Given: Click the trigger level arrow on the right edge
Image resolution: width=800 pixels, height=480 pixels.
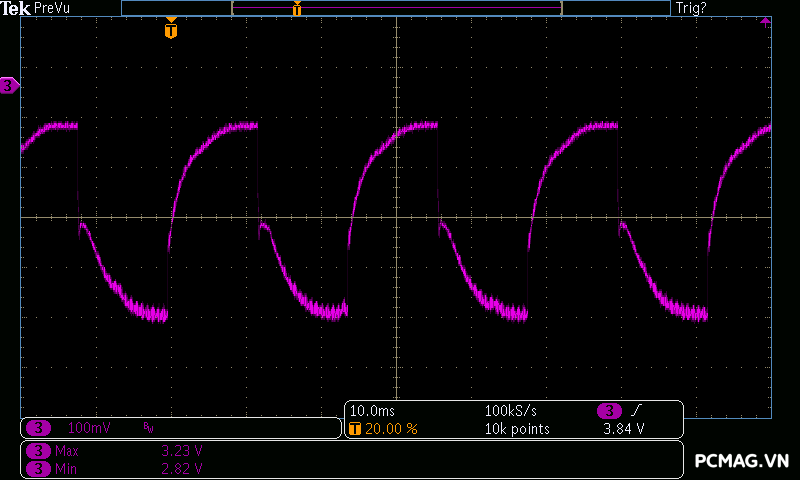Looking at the screenshot, I should (765, 21).
